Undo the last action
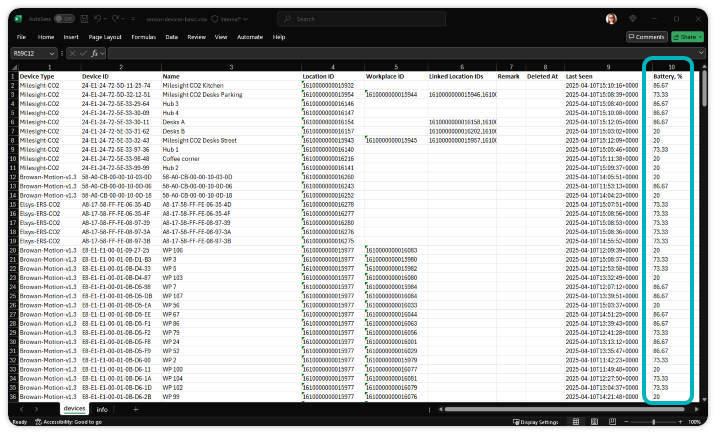Image resolution: width=716 pixels, height=434 pixels. [97, 19]
